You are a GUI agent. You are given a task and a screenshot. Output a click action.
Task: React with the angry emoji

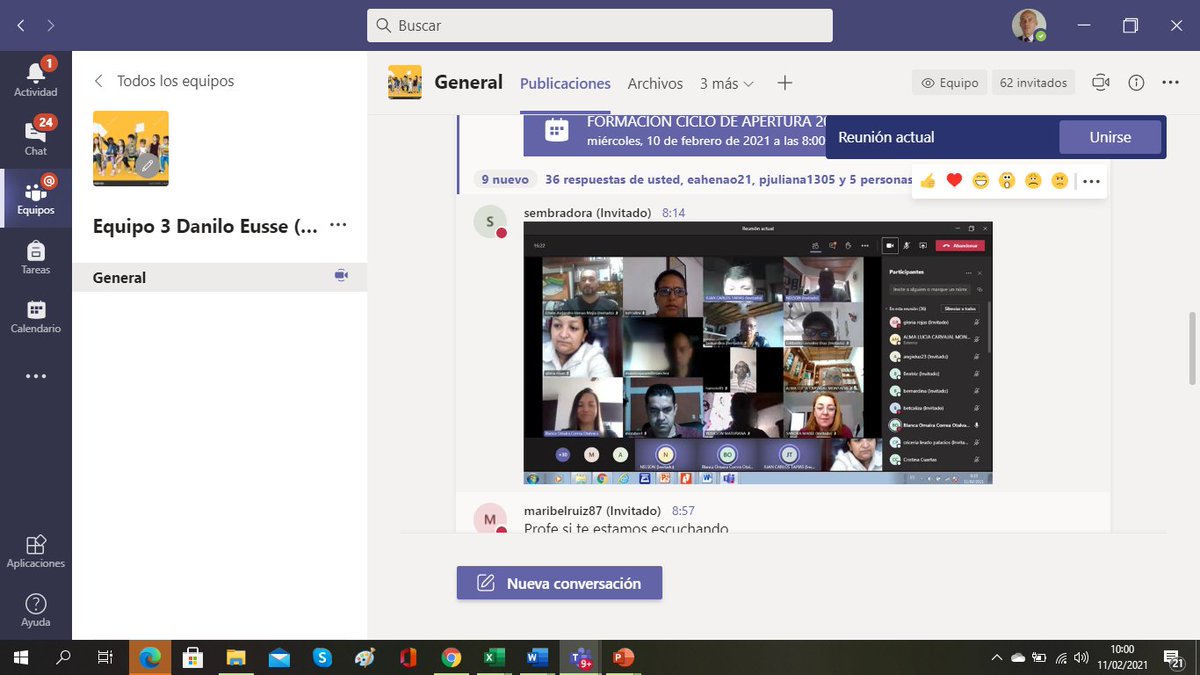(x=1060, y=181)
